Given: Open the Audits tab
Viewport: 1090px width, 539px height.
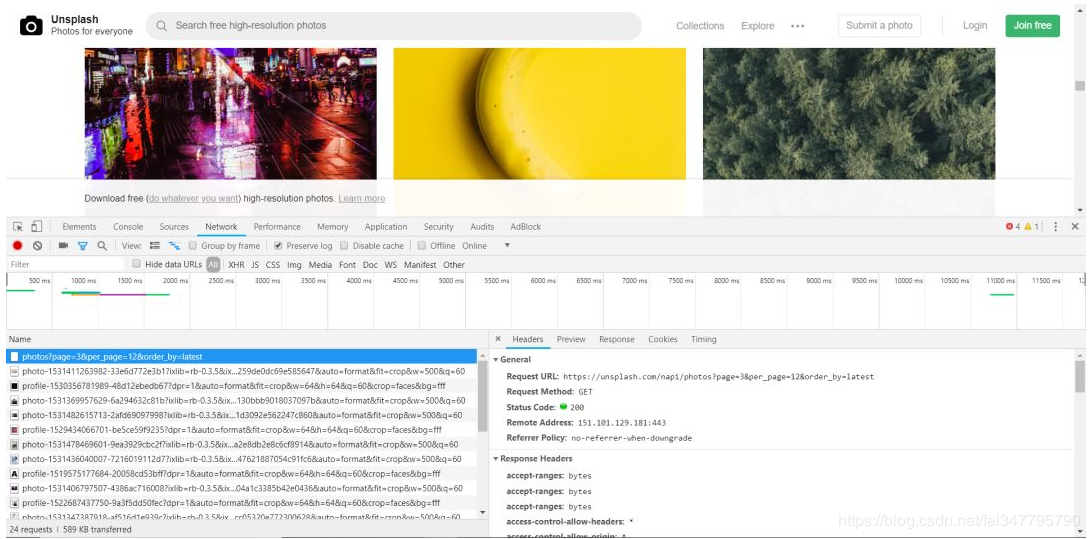Looking at the screenshot, I should 482,227.
